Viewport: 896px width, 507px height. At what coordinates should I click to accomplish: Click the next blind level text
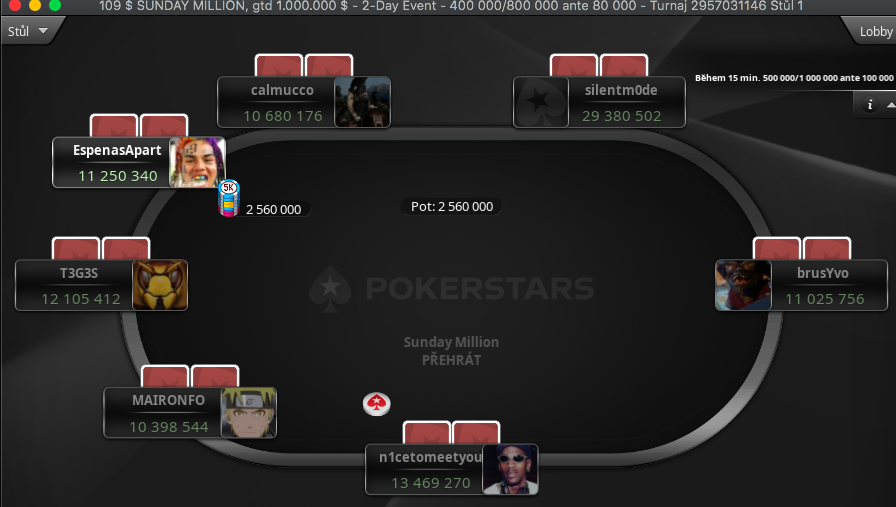(794, 78)
